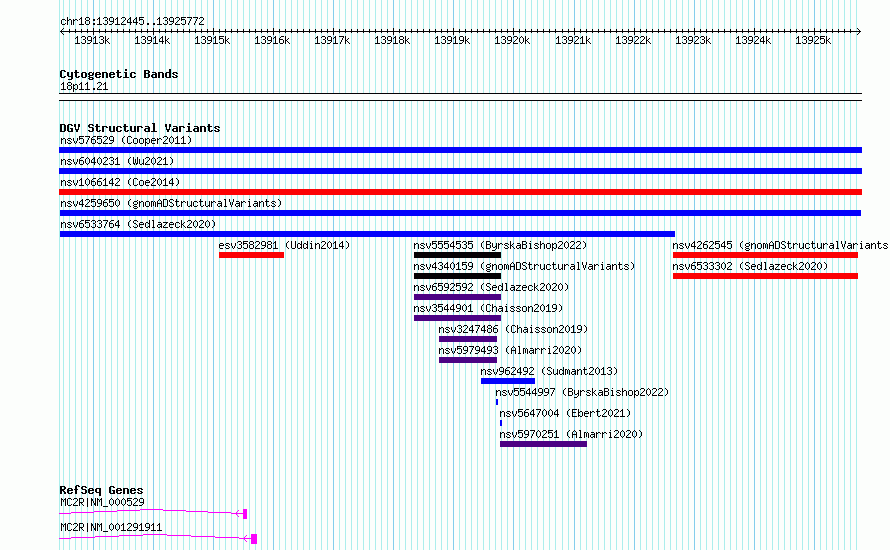The height and width of the screenshot is (550, 890).
Task: Click the 13913k ruler position
Action: (x=92, y=40)
